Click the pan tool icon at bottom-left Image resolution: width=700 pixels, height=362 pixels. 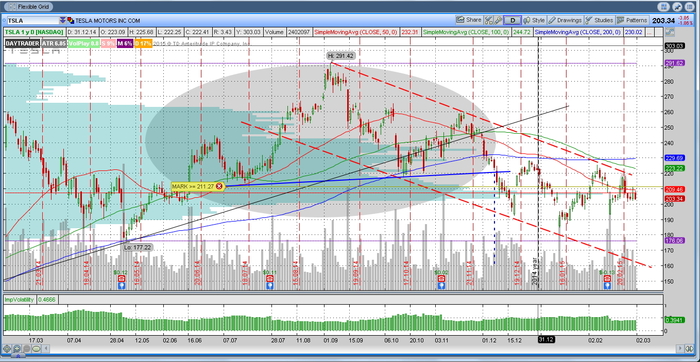pos(7,348)
